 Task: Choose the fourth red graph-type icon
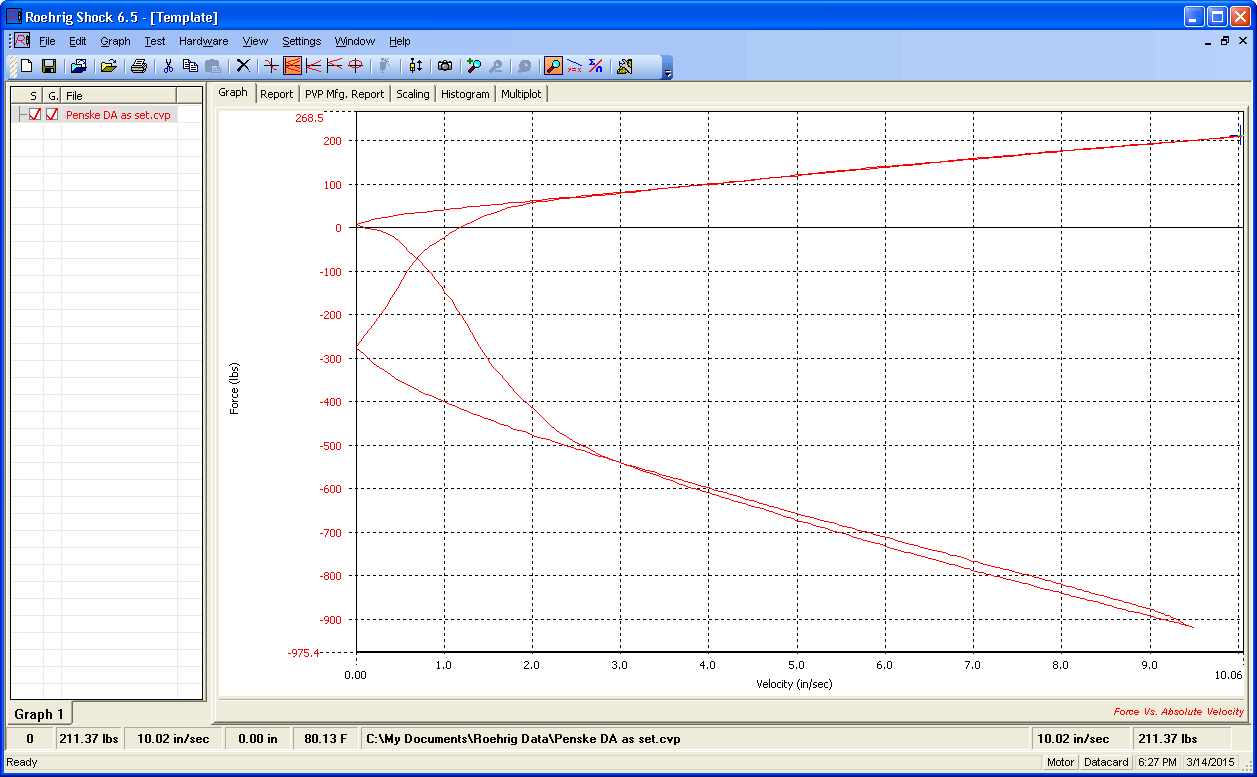334,66
